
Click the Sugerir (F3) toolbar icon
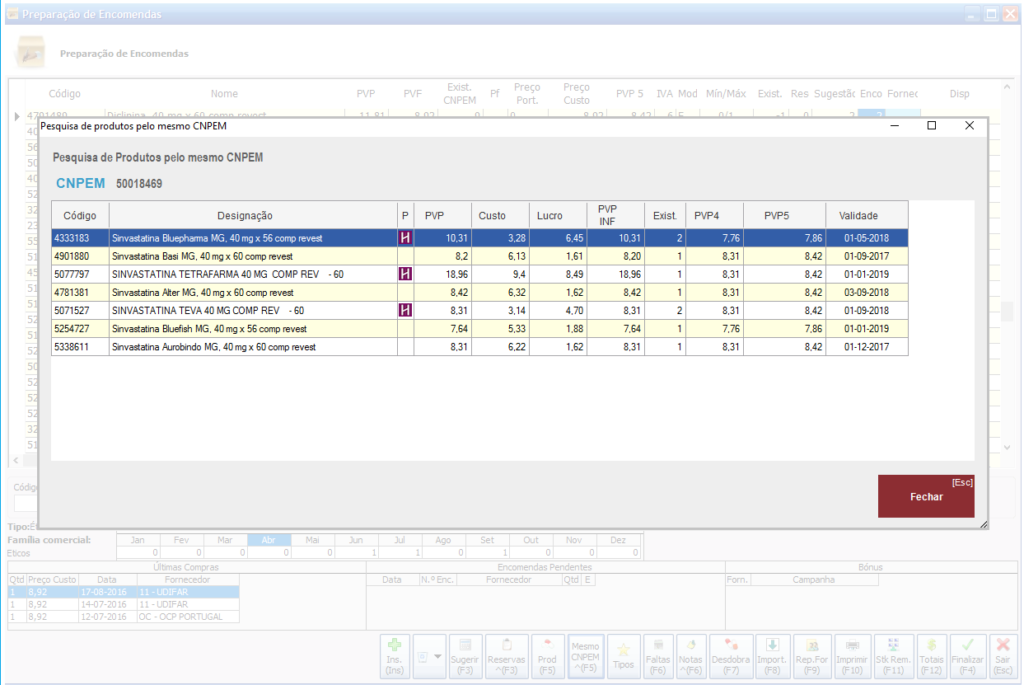tap(465, 656)
